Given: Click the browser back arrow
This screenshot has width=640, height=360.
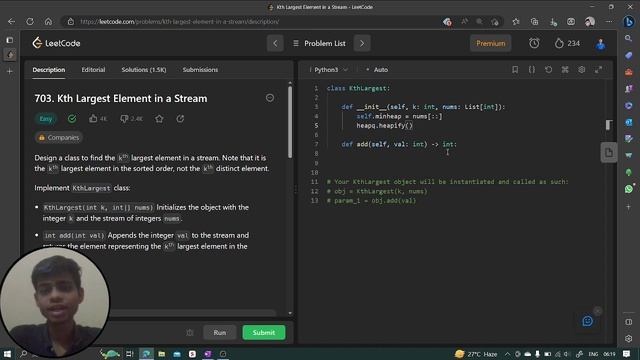Looking at the screenshot, I should pyautogui.click(x=11, y=22).
